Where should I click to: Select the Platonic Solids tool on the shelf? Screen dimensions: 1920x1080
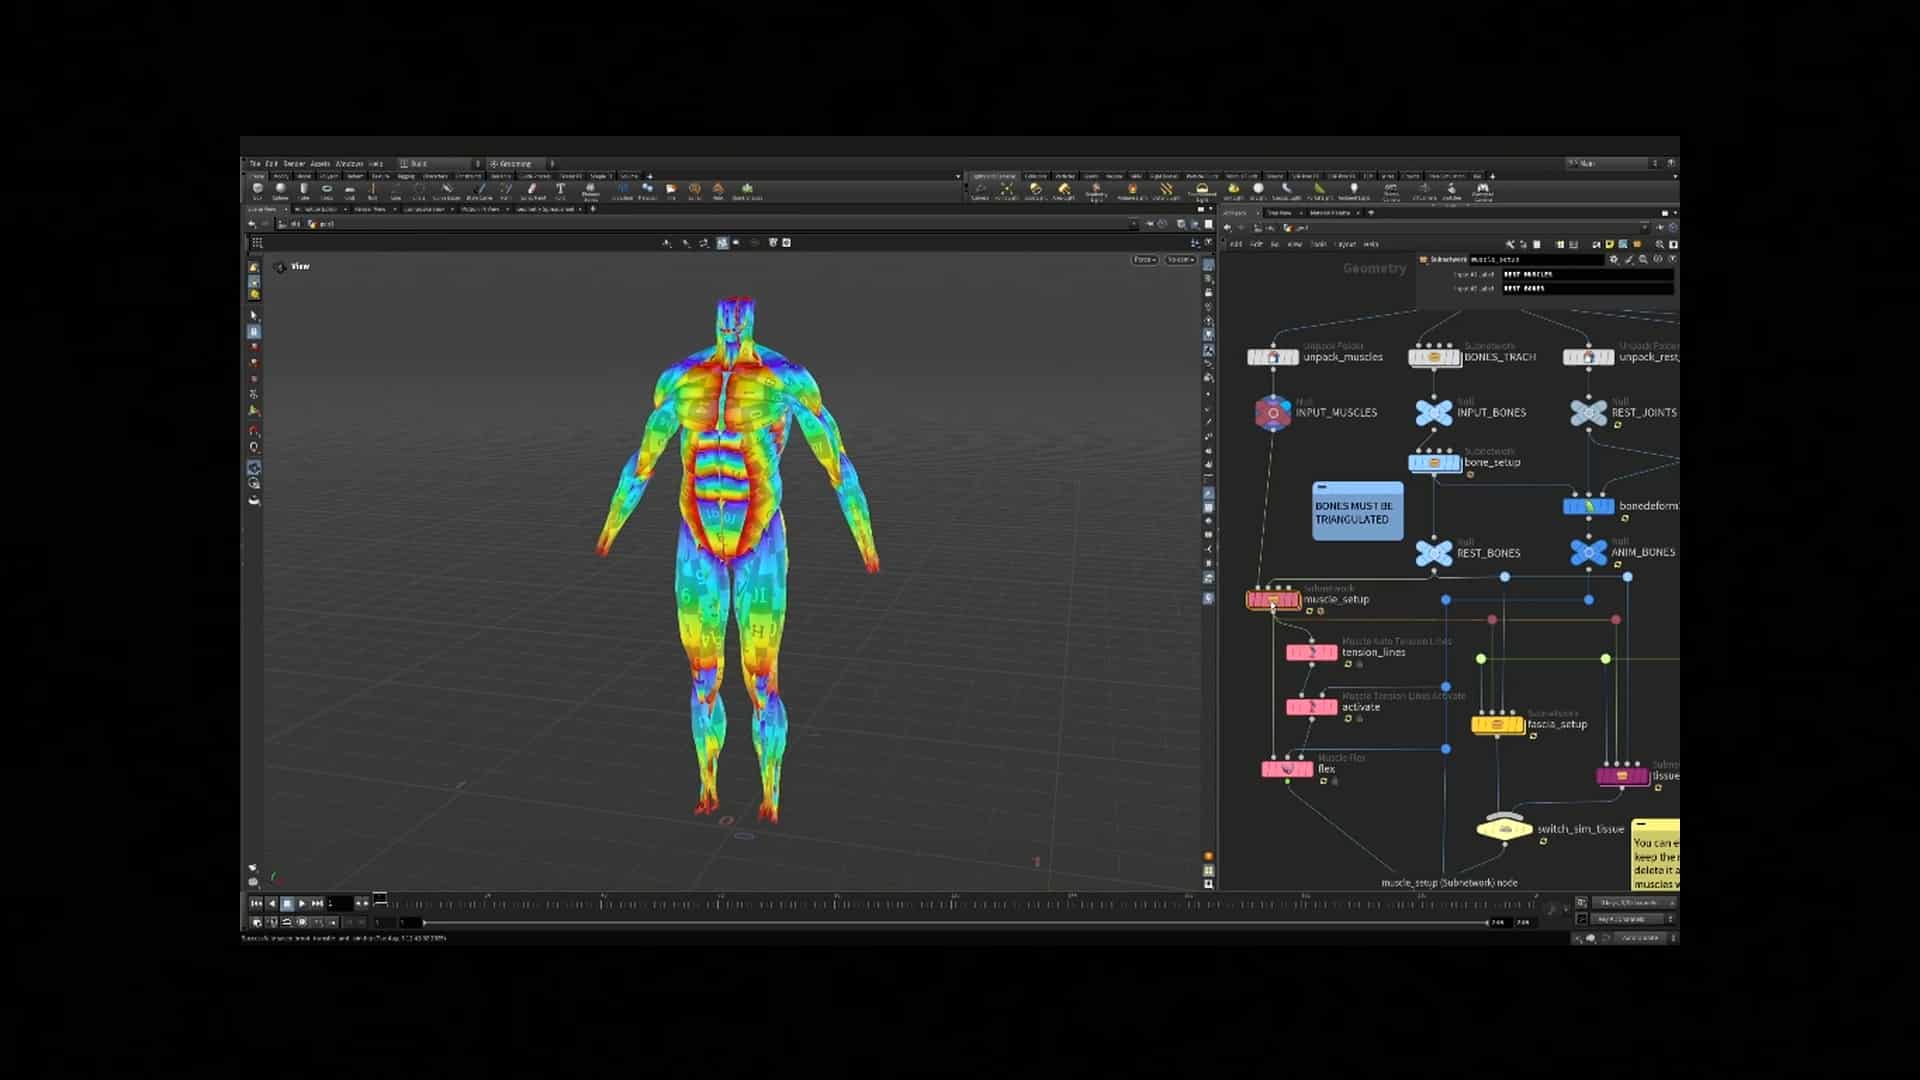click(590, 190)
